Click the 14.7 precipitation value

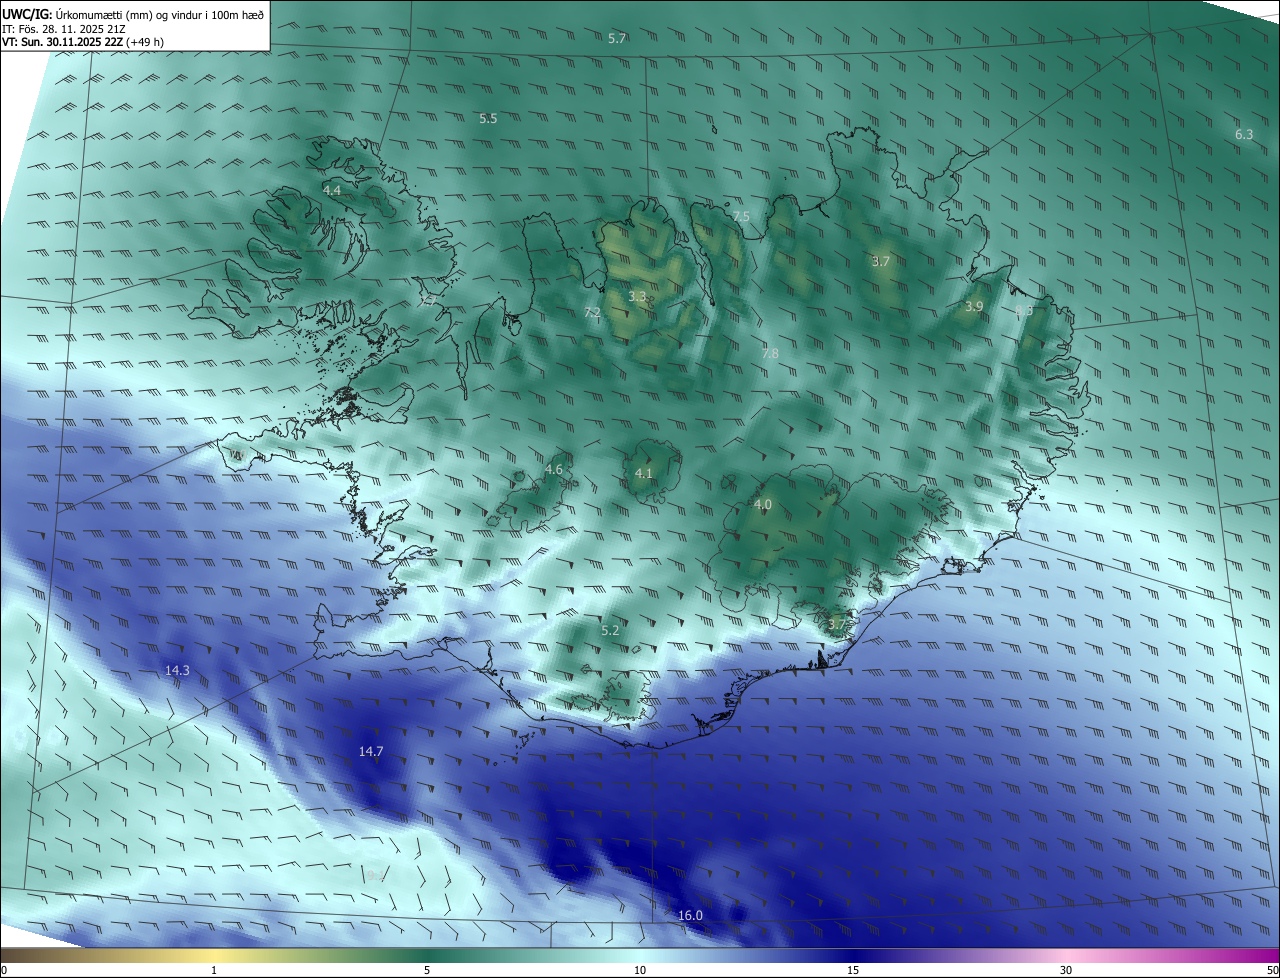(x=371, y=750)
